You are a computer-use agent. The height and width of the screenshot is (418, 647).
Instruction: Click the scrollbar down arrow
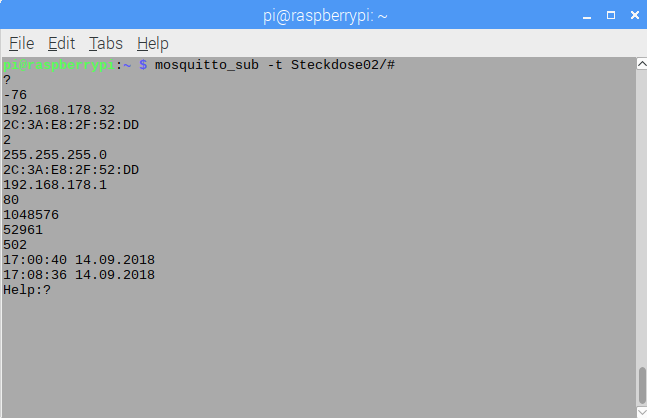coord(642,412)
